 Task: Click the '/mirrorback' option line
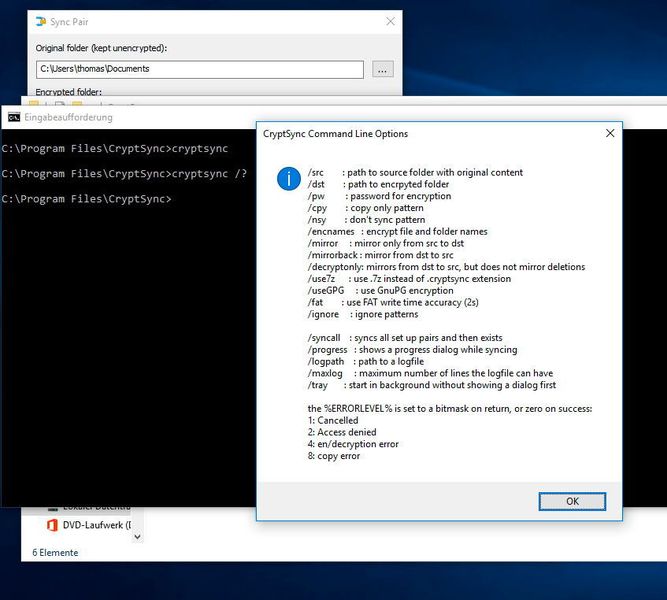pyautogui.click(x=380, y=255)
